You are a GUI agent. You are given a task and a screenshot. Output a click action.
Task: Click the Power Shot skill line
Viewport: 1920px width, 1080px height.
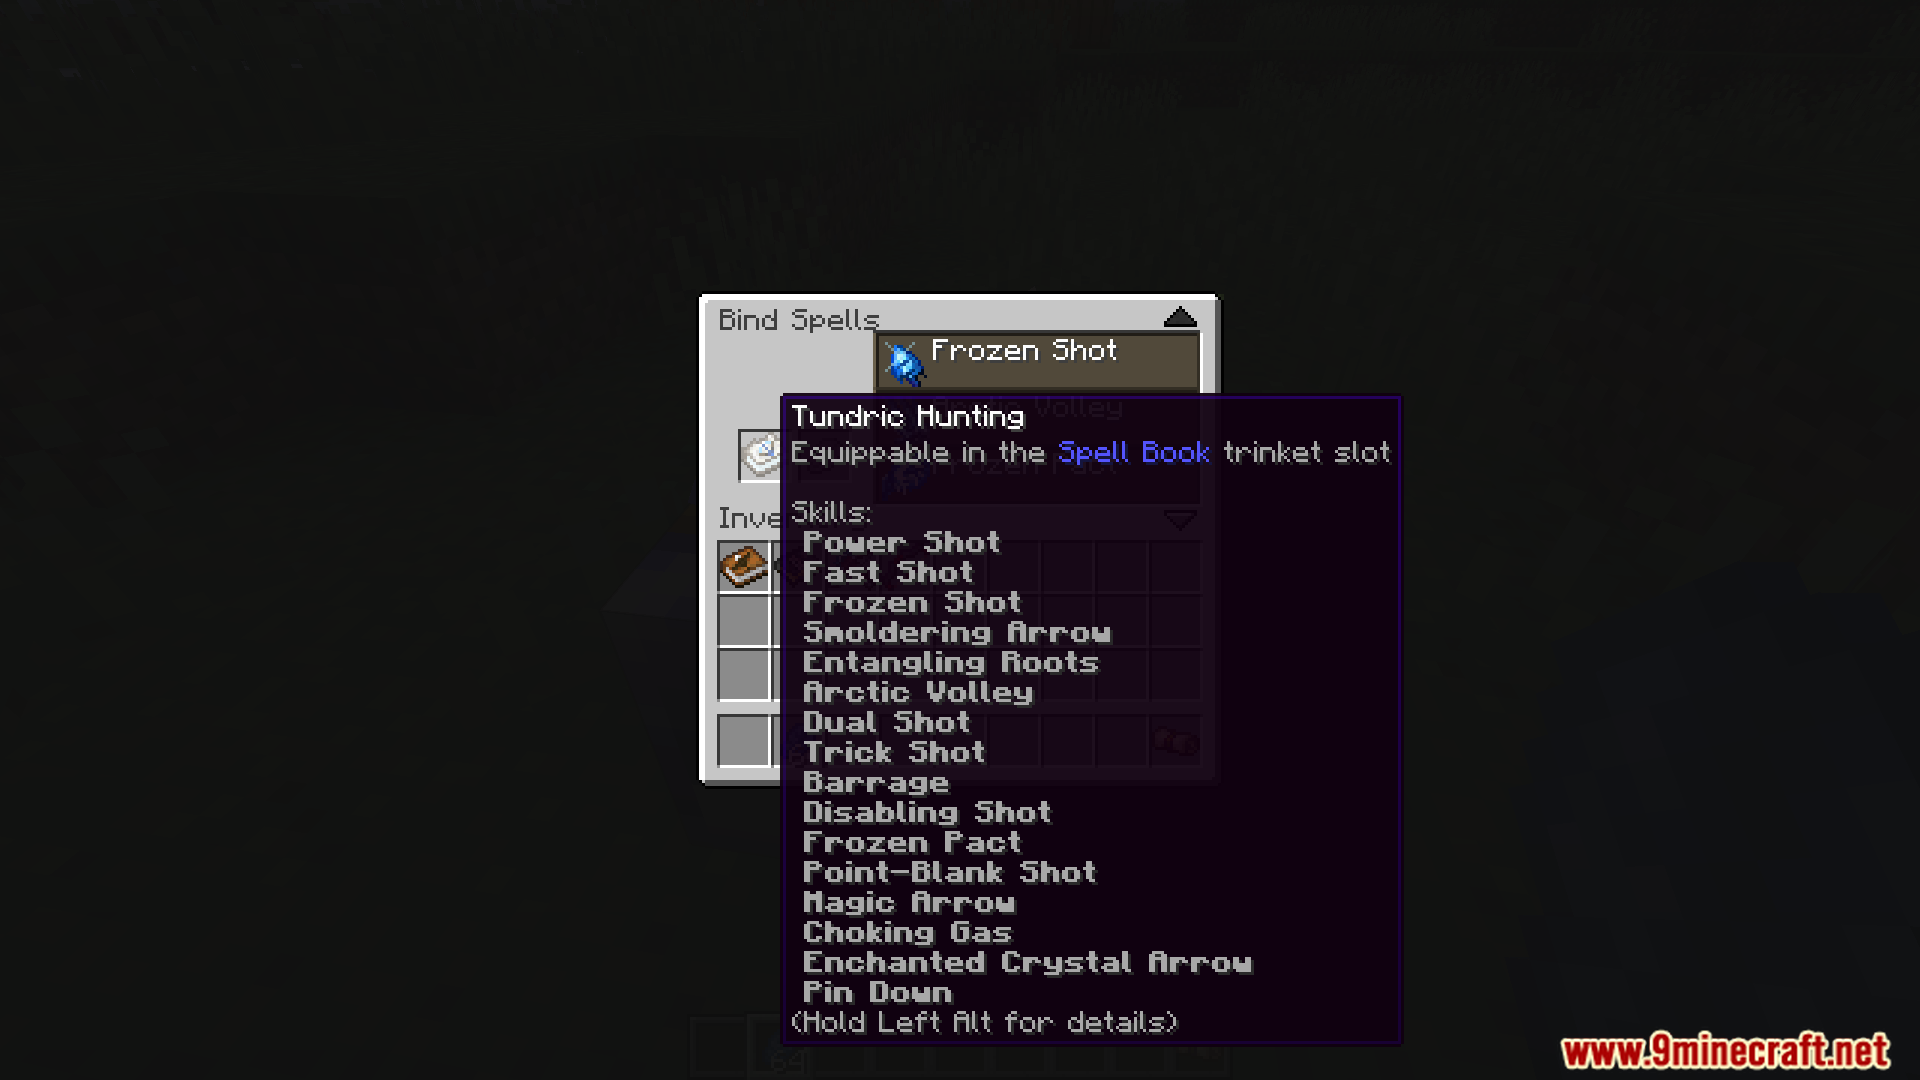pyautogui.click(x=901, y=542)
